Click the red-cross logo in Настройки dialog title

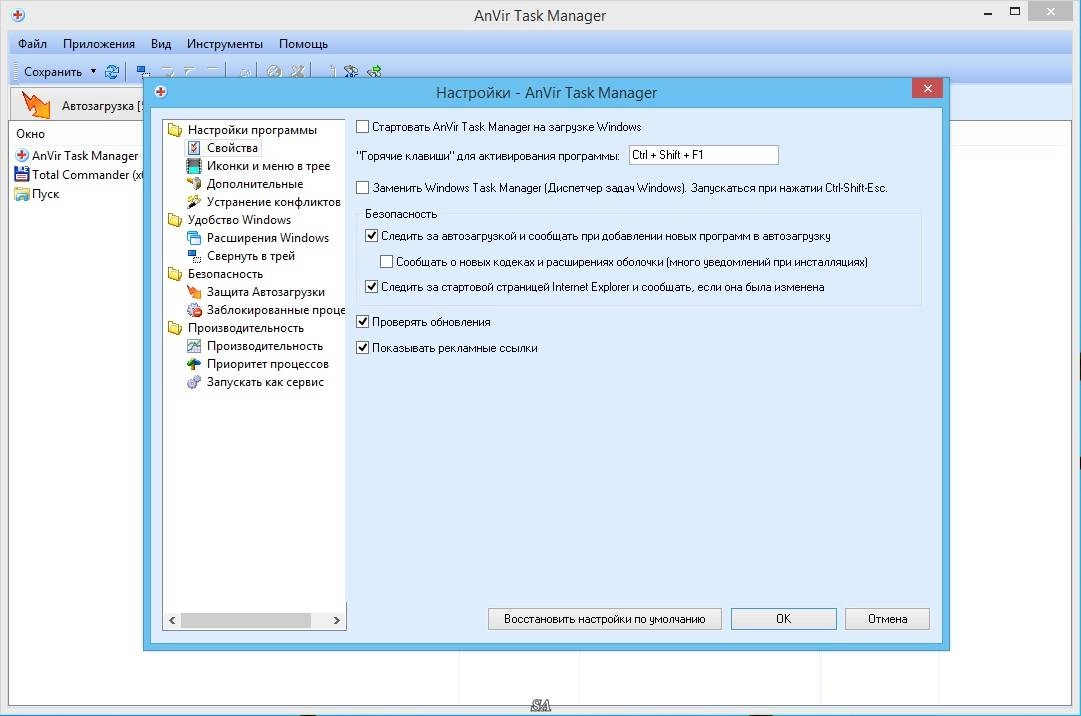[161, 92]
